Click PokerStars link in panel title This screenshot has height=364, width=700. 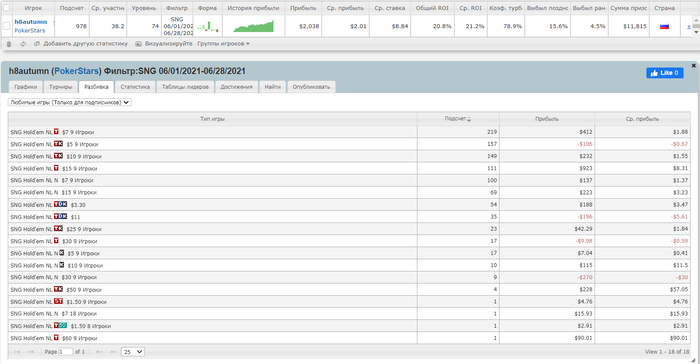point(76,71)
